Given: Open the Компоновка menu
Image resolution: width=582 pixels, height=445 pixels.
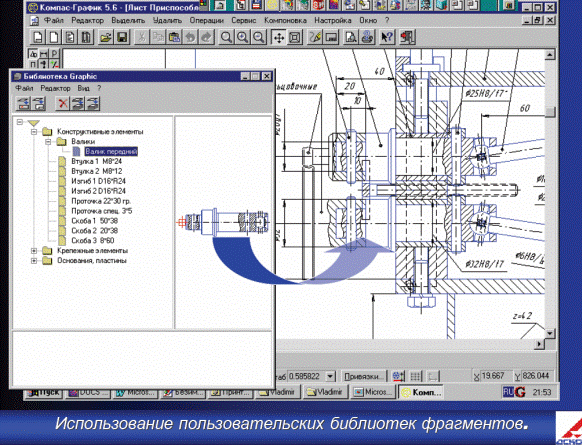Looking at the screenshot, I should click(x=285, y=20).
